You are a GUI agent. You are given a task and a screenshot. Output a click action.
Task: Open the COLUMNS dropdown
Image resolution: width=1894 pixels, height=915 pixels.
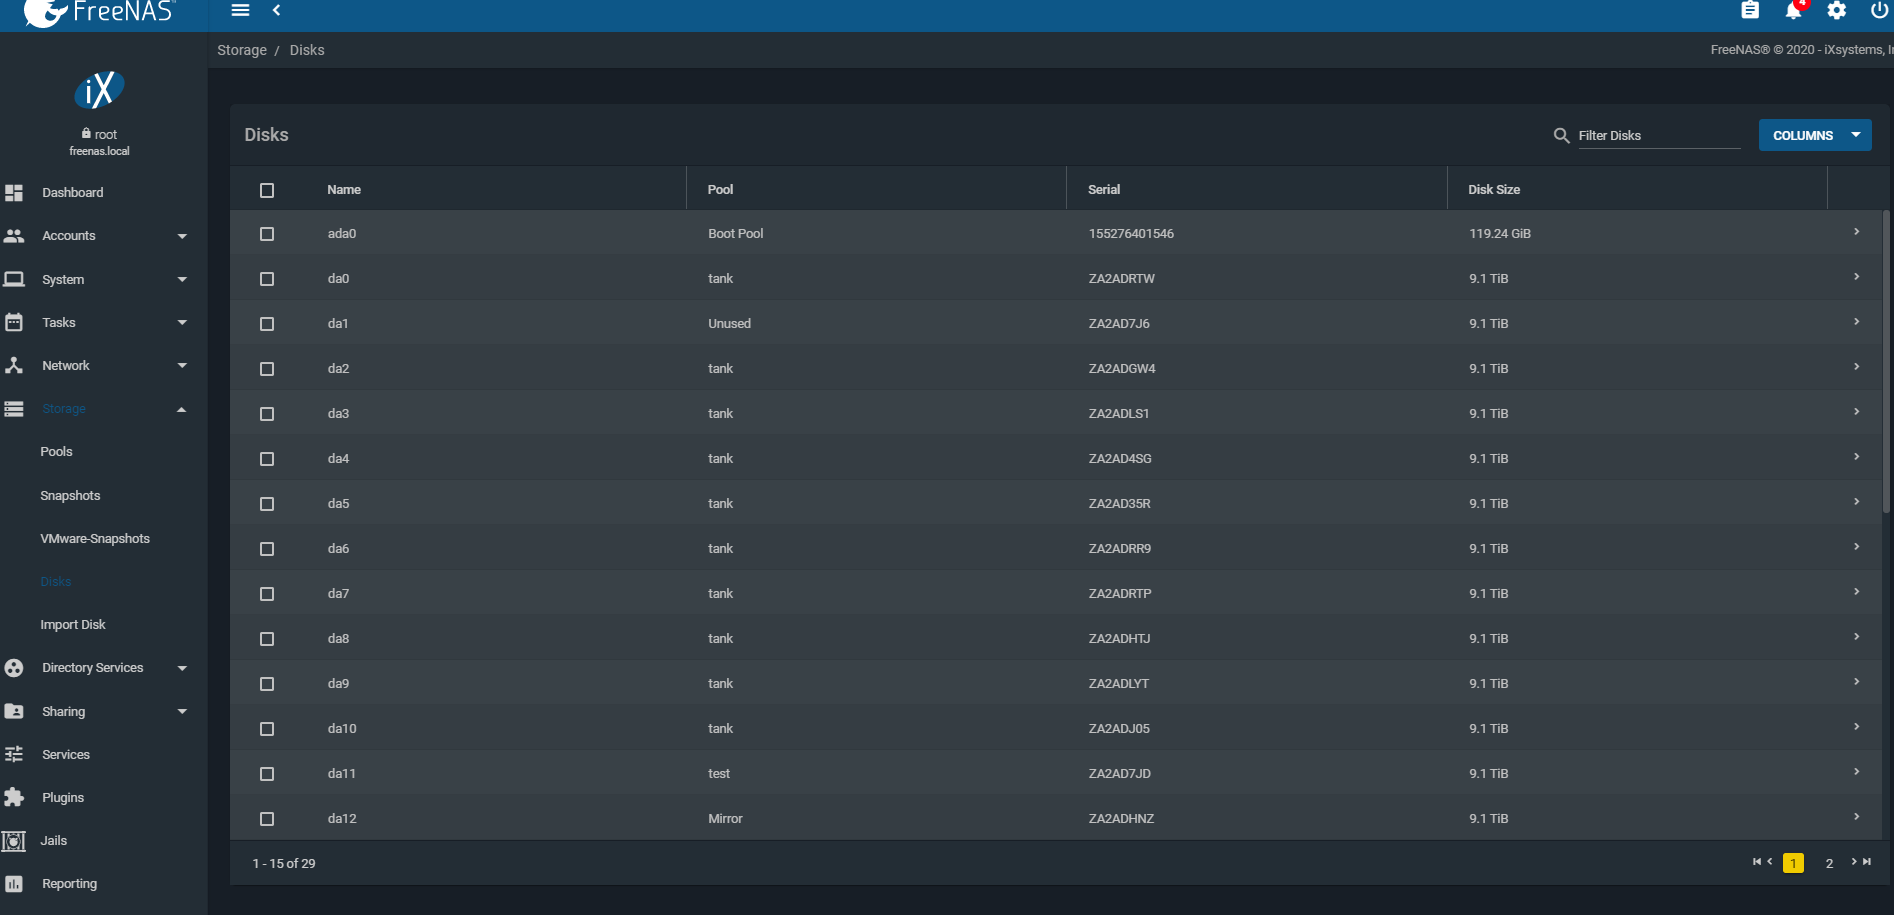click(1814, 135)
